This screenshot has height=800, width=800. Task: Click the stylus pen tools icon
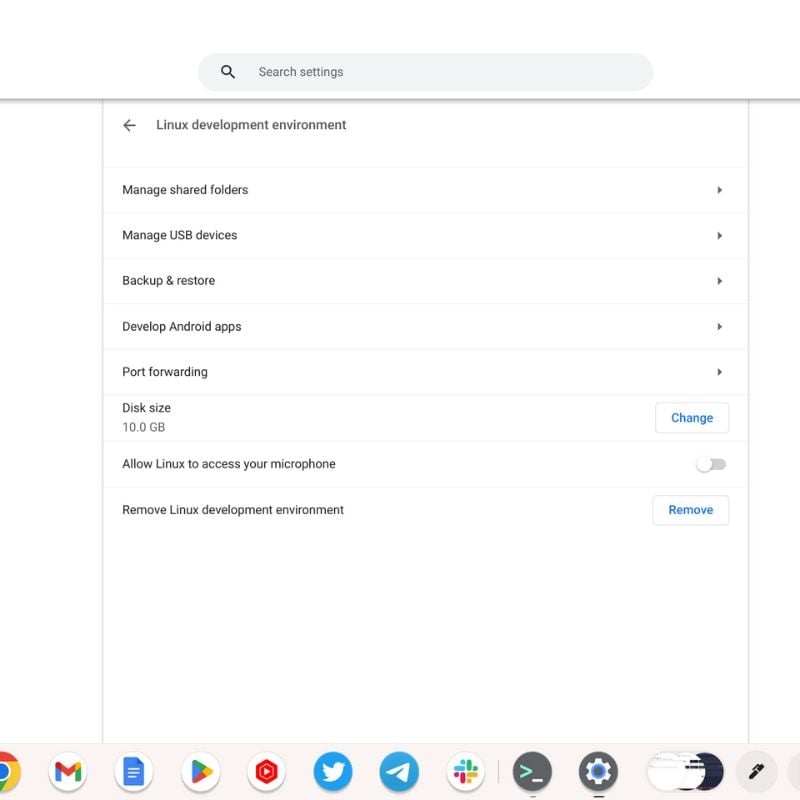click(756, 771)
